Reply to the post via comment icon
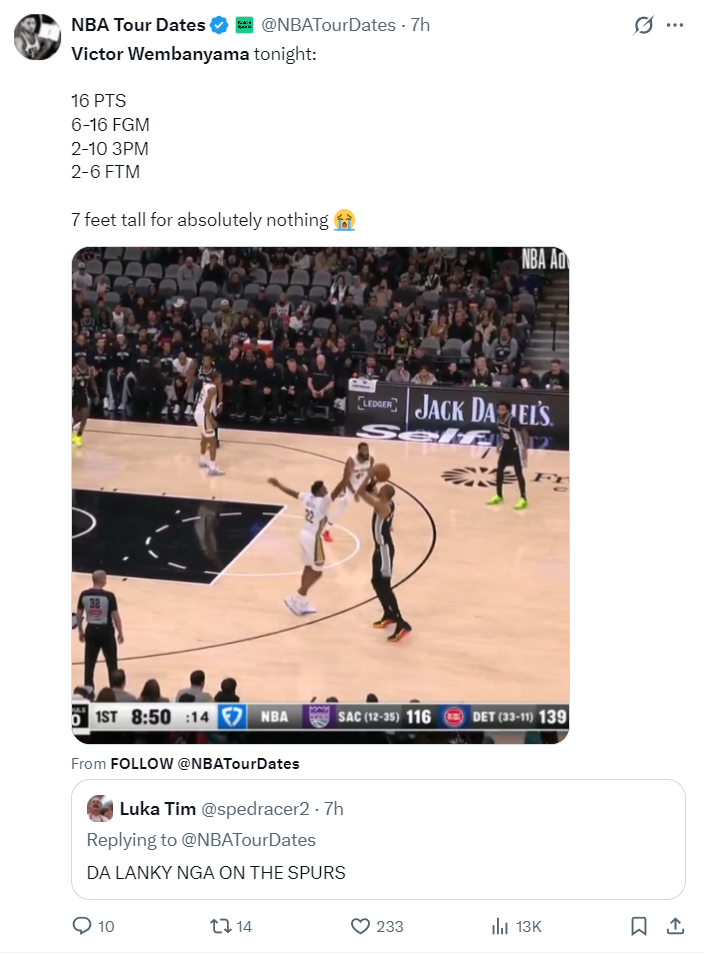The height and width of the screenshot is (954, 704). 82,926
